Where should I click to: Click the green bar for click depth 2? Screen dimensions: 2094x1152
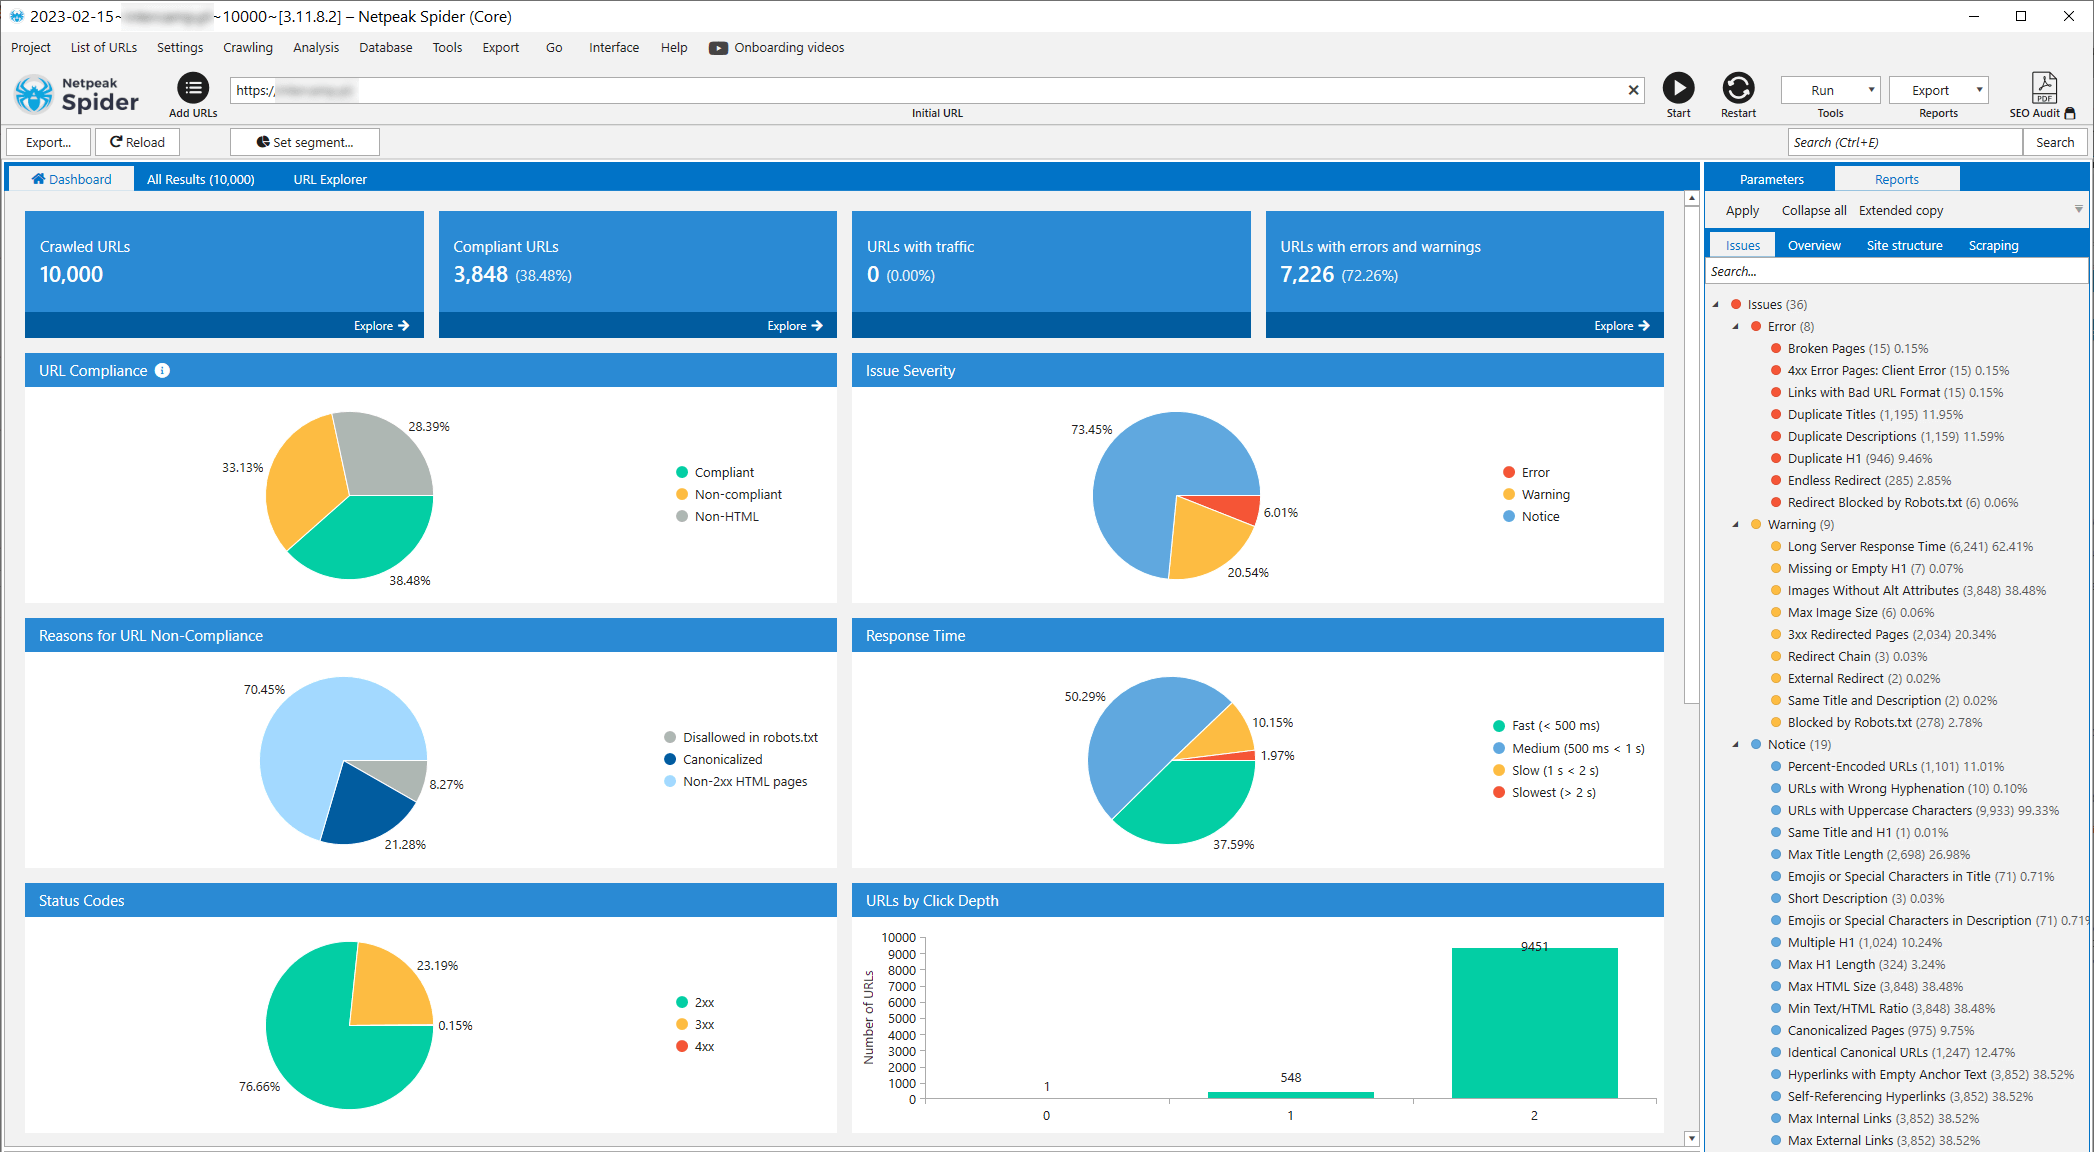point(1534,1022)
